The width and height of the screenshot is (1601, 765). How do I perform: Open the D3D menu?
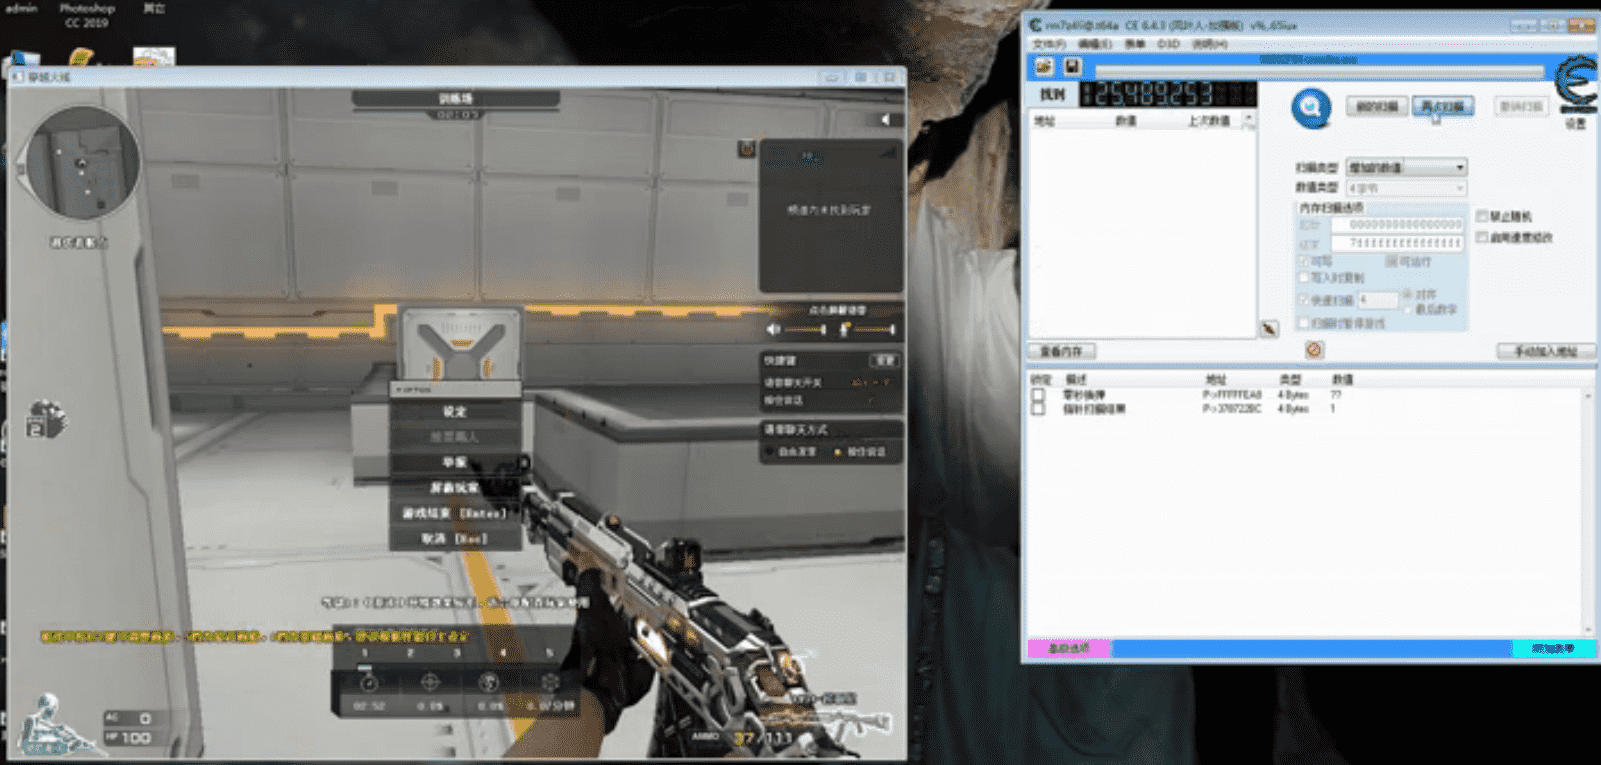(1168, 44)
